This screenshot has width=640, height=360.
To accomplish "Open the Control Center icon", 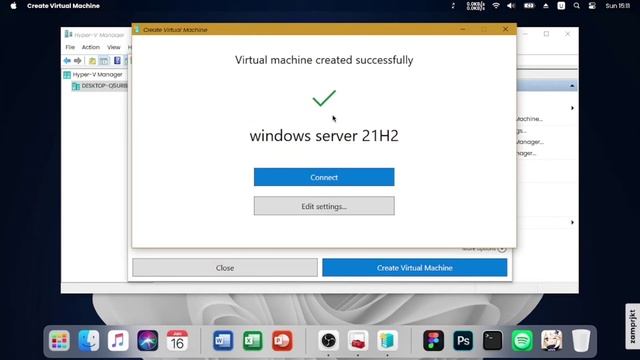I will click(x=592, y=6).
